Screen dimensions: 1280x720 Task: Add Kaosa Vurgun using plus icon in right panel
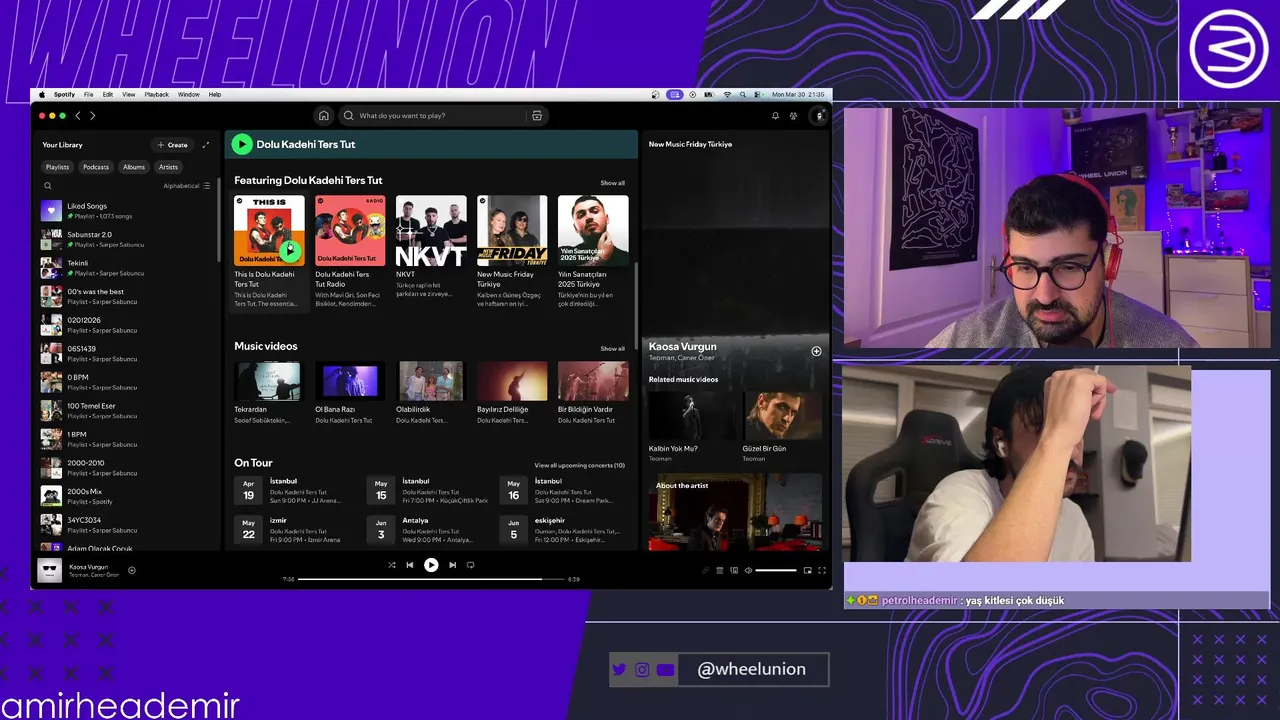[x=816, y=351]
